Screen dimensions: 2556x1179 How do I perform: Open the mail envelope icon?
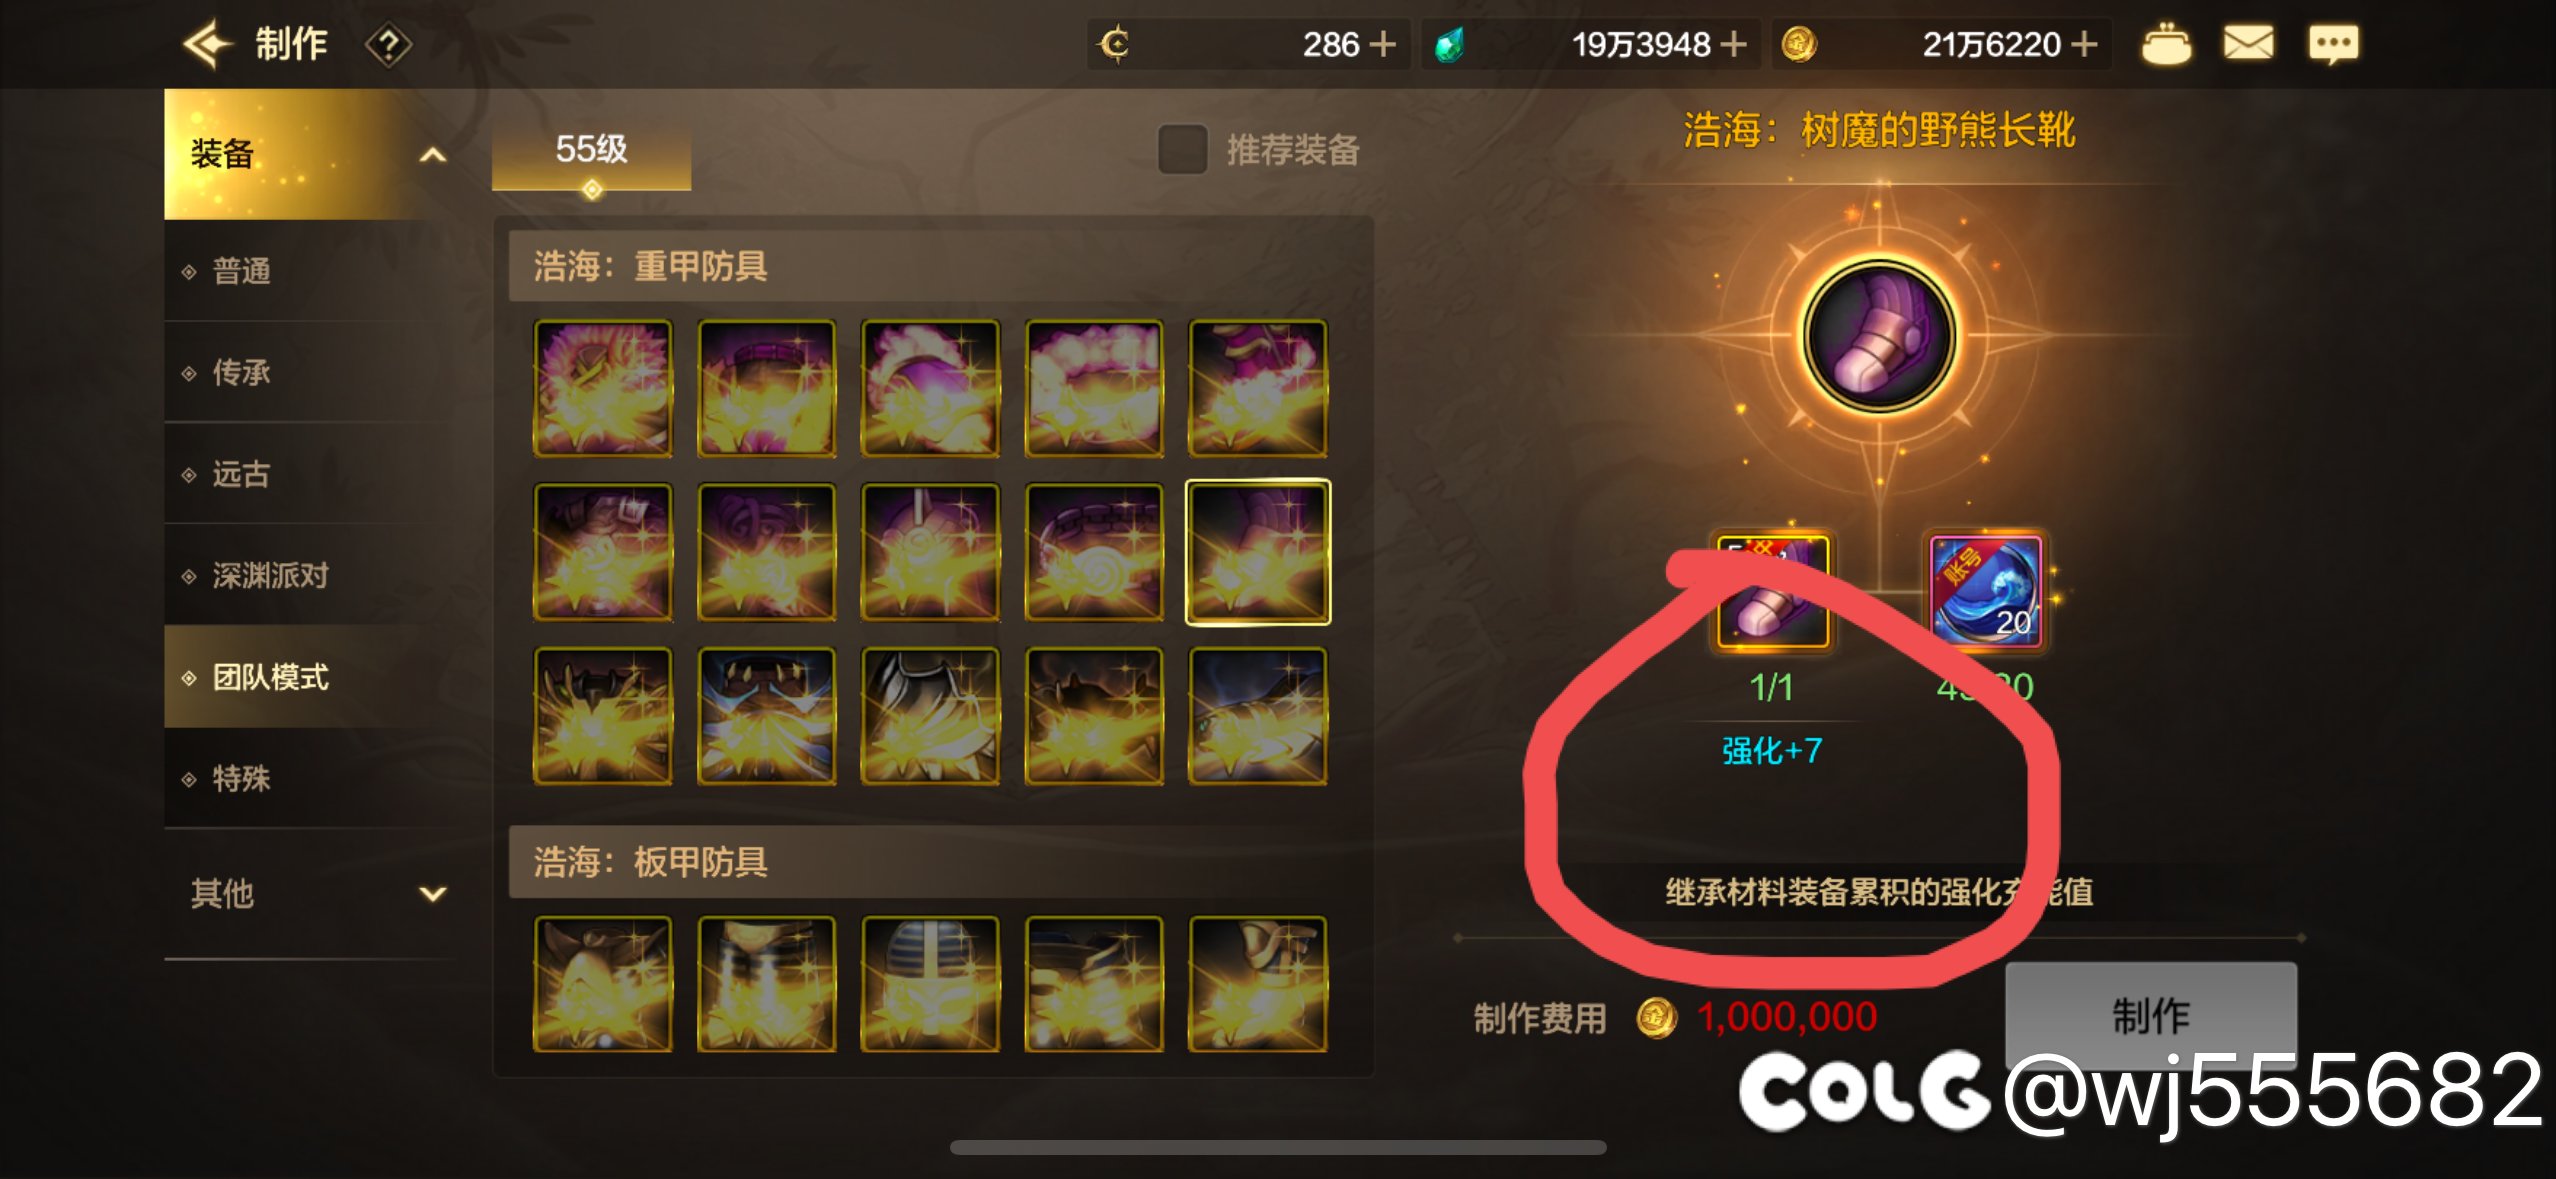tap(2248, 43)
